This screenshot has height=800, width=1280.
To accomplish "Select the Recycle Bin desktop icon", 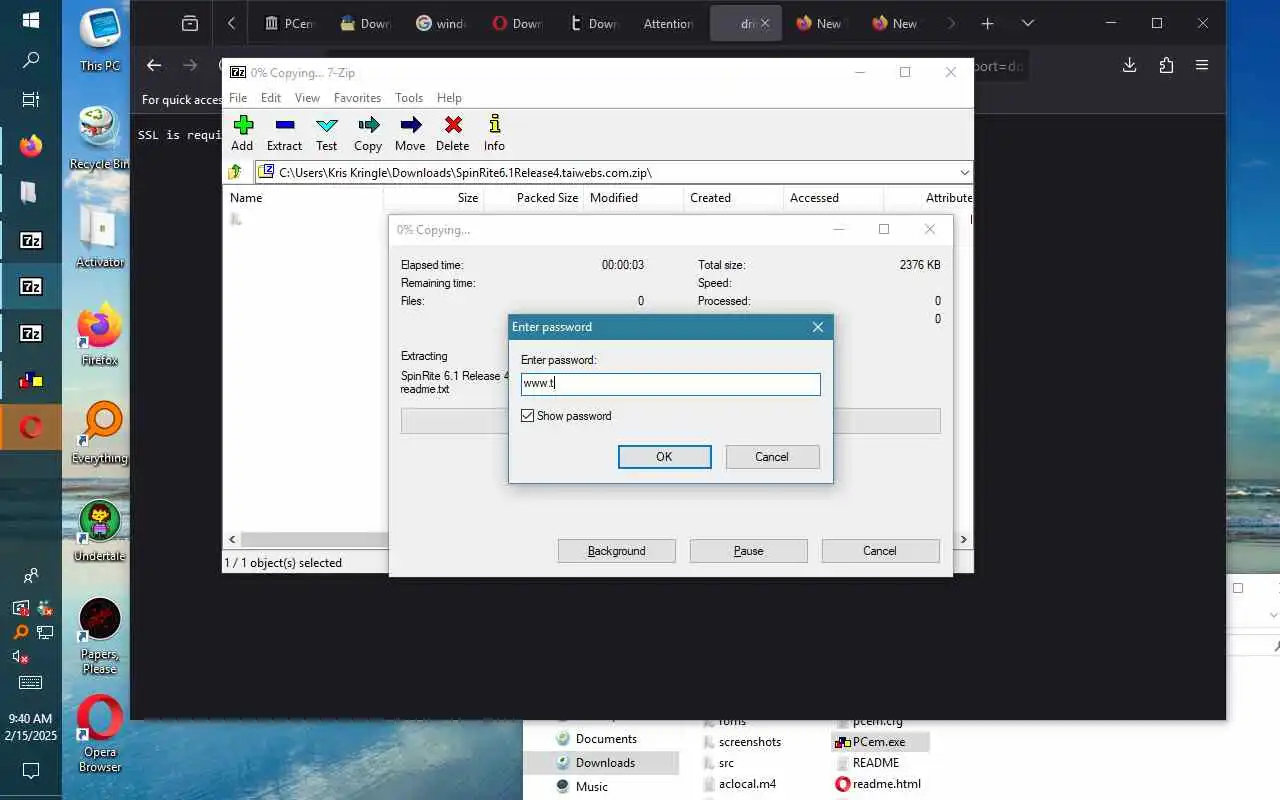I will [99, 138].
